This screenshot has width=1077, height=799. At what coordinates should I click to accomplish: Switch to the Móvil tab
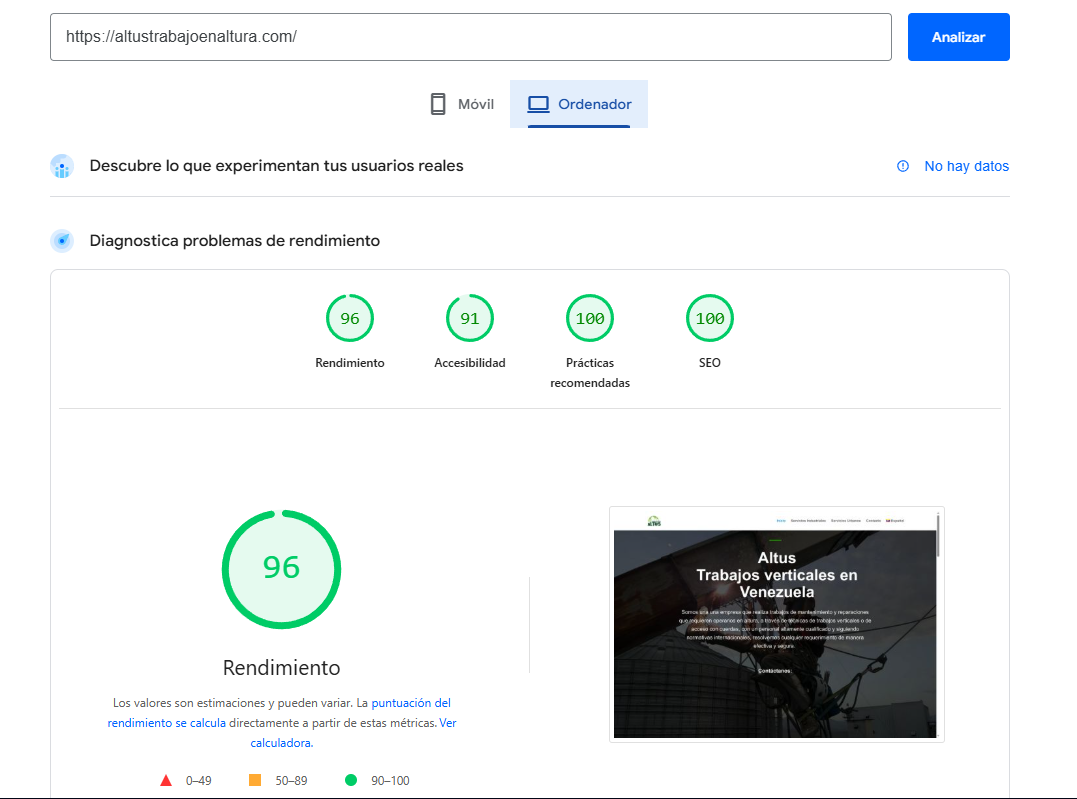[462, 104]
